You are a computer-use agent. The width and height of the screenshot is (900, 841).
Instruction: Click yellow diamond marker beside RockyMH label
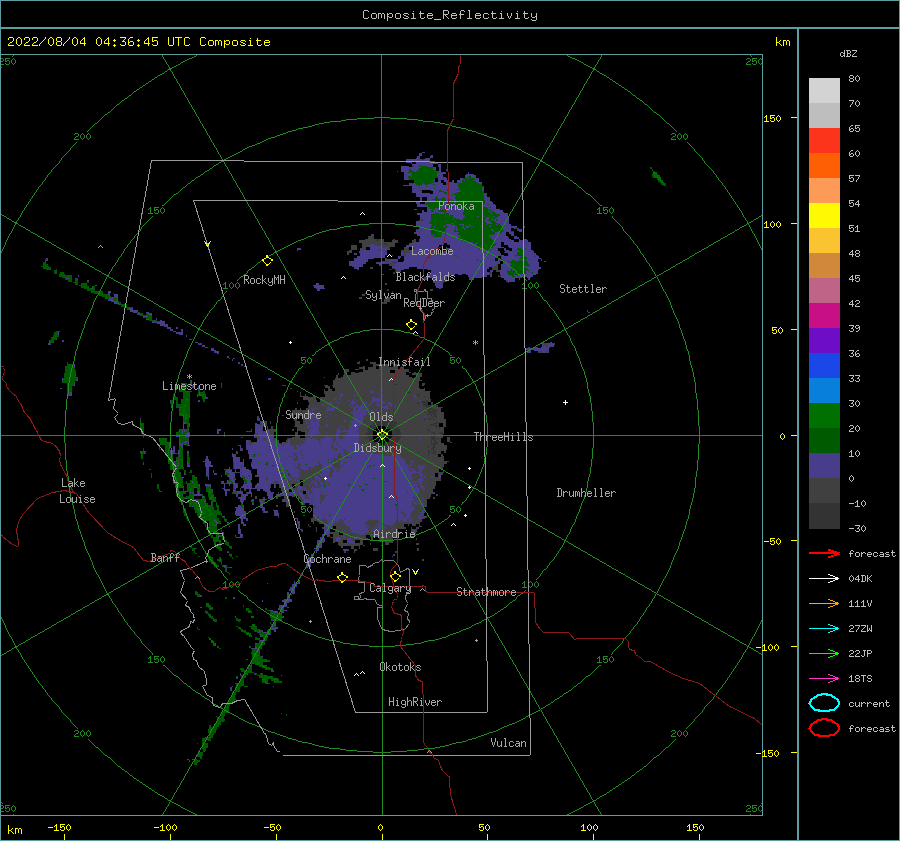(267, 261)
